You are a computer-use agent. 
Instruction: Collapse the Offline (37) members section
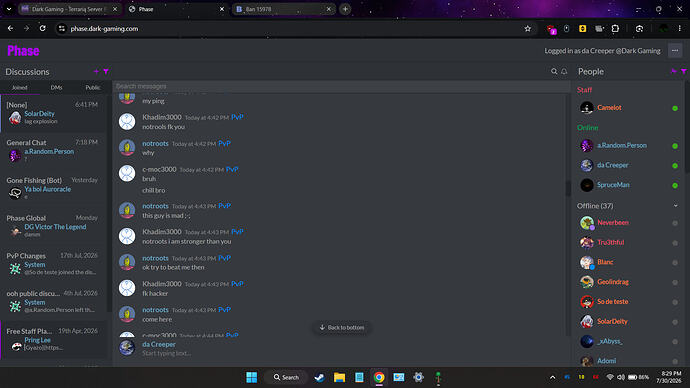click(676, 206)
